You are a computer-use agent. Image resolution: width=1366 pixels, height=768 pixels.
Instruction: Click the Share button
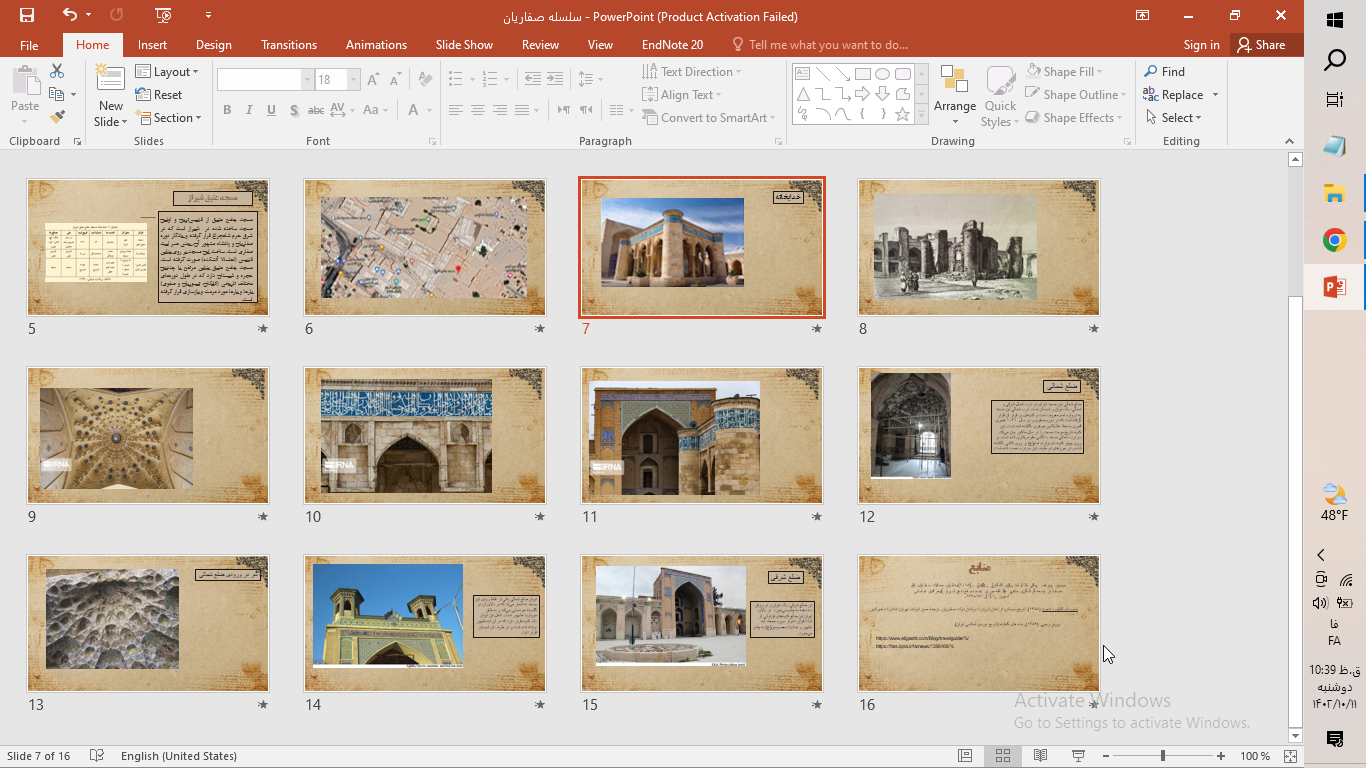click(1261, 45)
